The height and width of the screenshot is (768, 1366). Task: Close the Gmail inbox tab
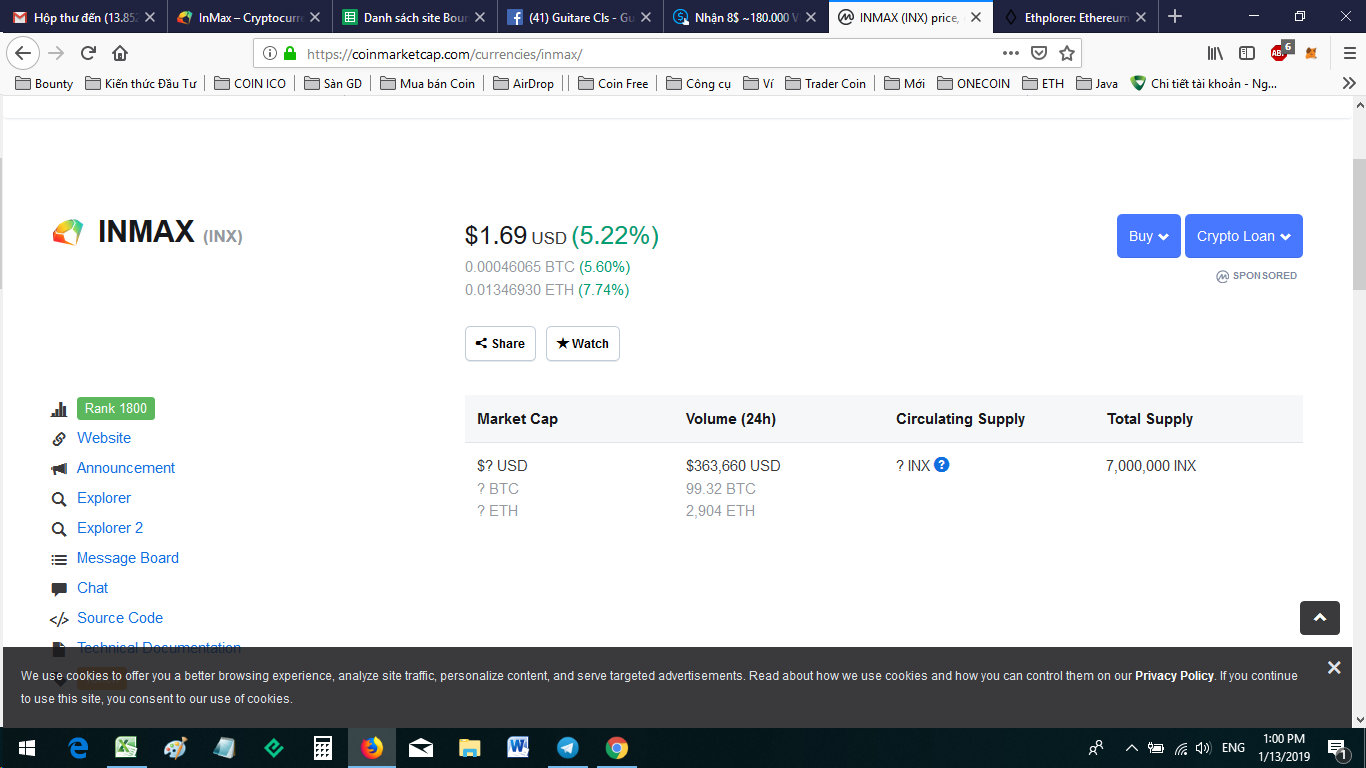pos(150,17)
